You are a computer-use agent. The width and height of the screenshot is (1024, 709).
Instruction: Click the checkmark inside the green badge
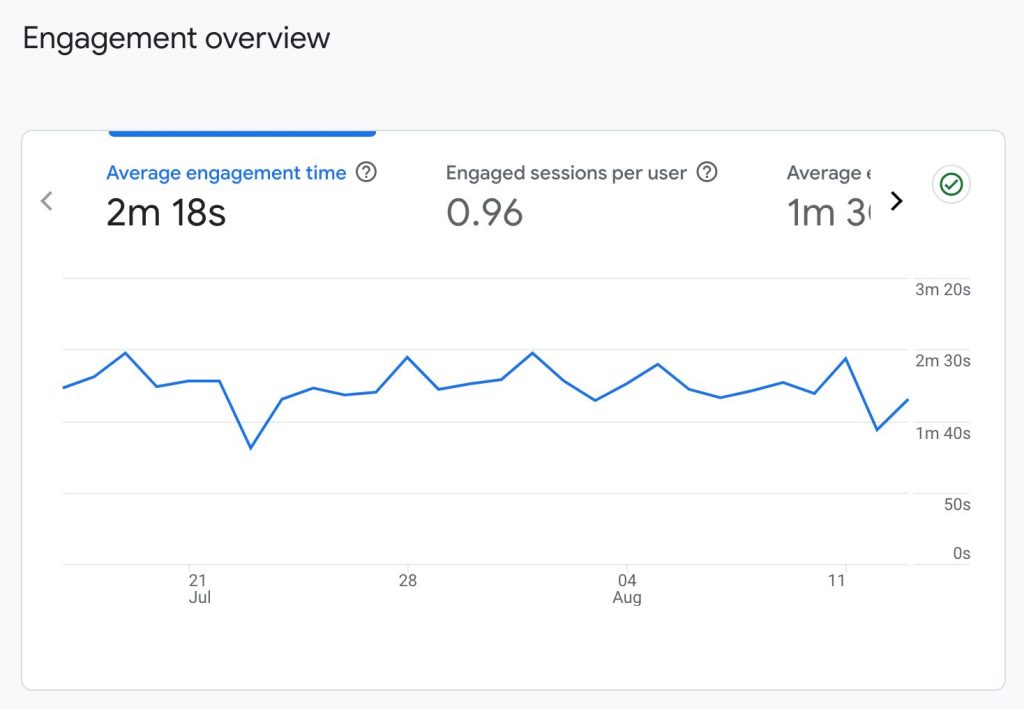951,184
